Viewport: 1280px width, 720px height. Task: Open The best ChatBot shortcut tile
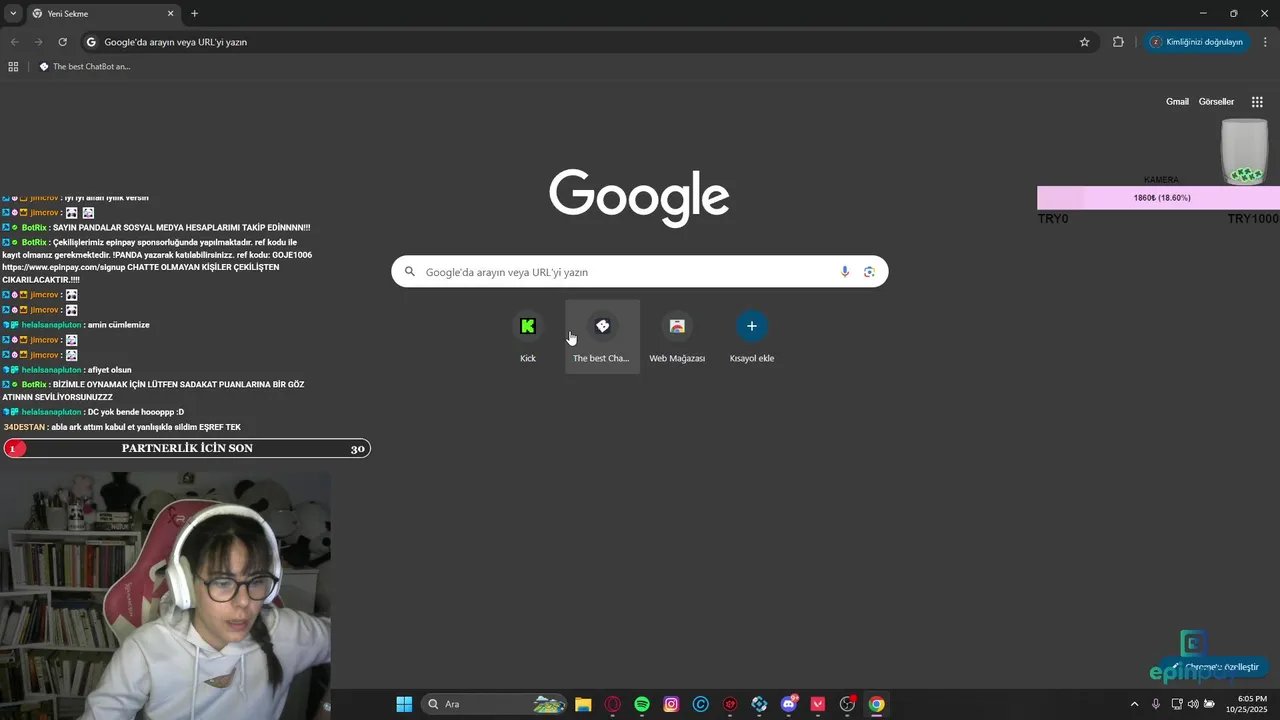coord(602,337)
